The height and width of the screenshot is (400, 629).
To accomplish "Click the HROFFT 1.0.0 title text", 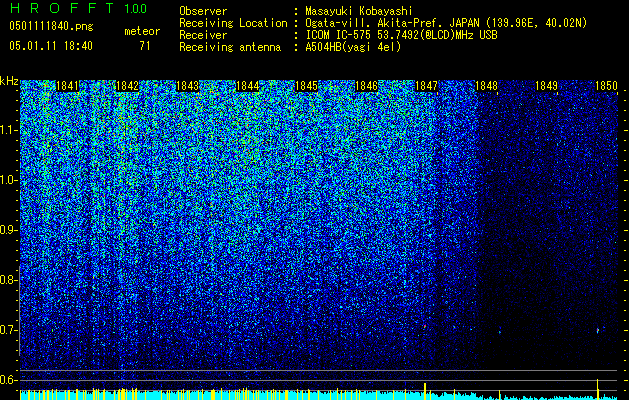I will [78, 8].
